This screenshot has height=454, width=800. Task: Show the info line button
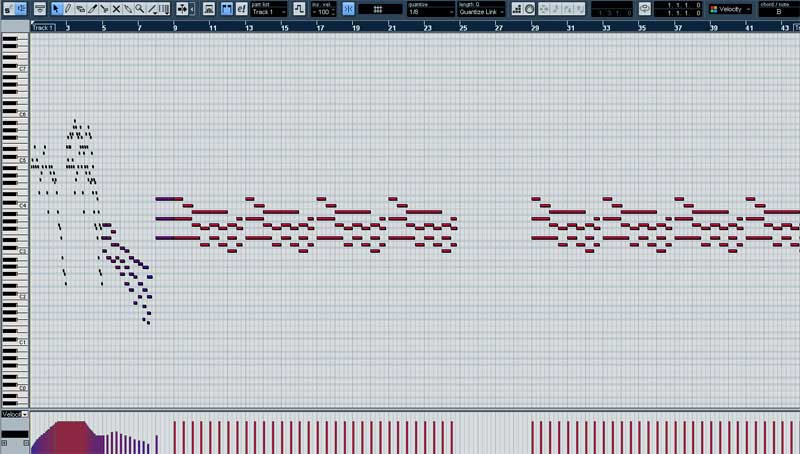click(40, 9)
